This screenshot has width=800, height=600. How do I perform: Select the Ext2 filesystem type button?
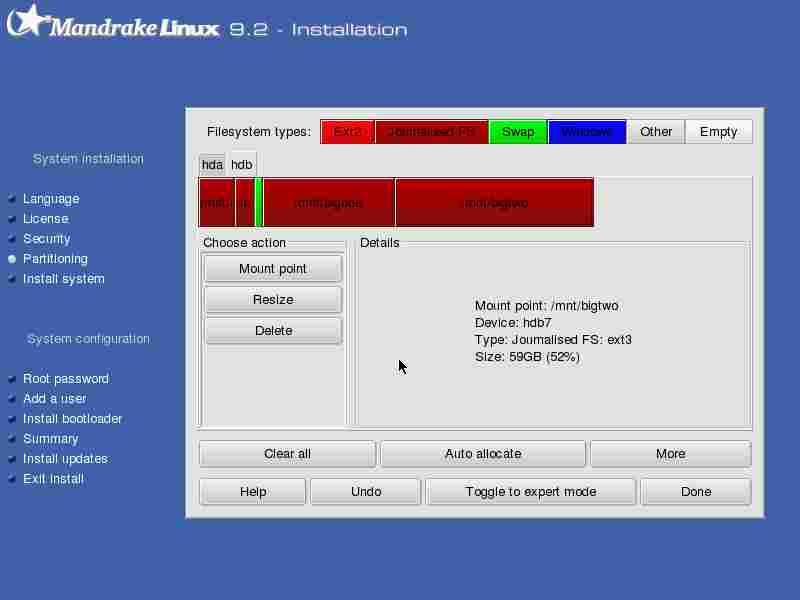coord(347,132)
